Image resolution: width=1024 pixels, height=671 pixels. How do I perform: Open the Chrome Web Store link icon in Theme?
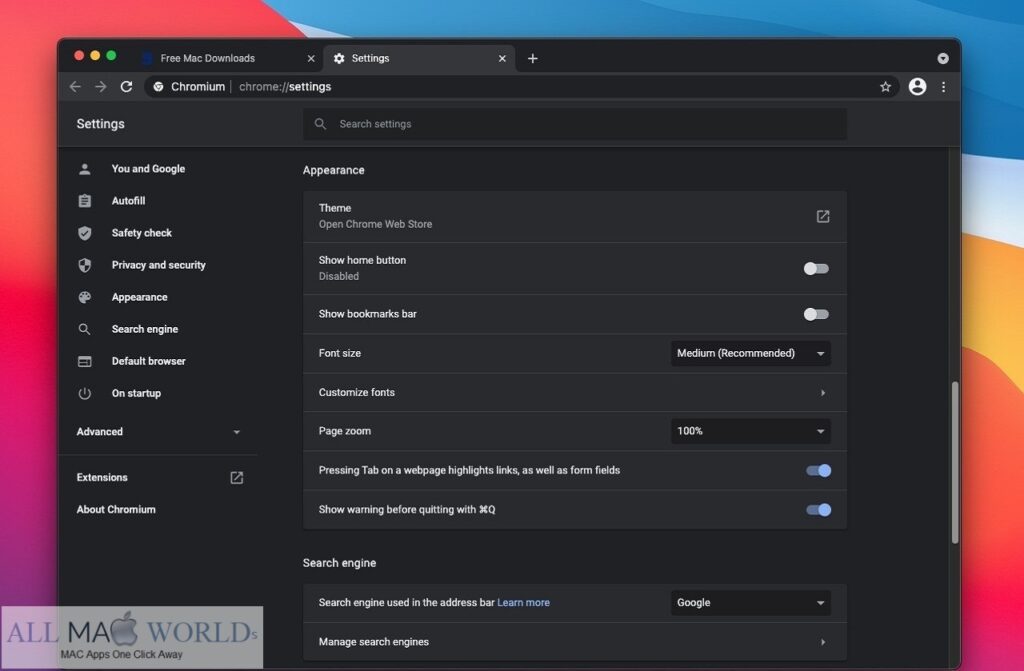822,216
